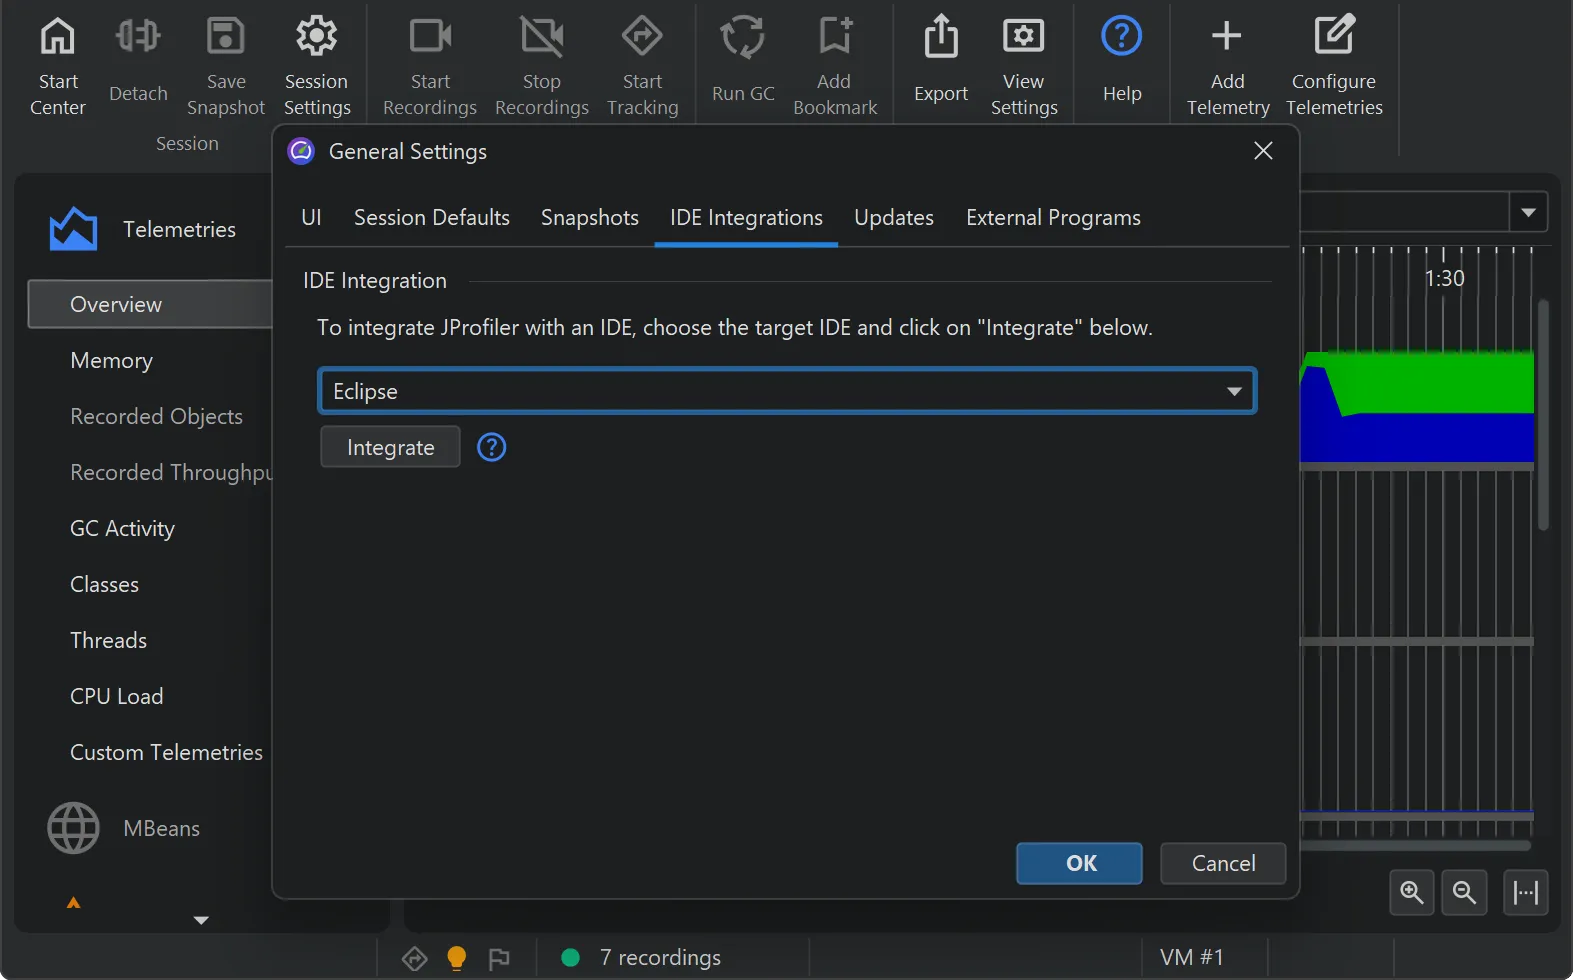This screenshot has width=1573, height=980.
Task: Expand the telemetry chart dropdown arrow
Action: pos(1528,212)
